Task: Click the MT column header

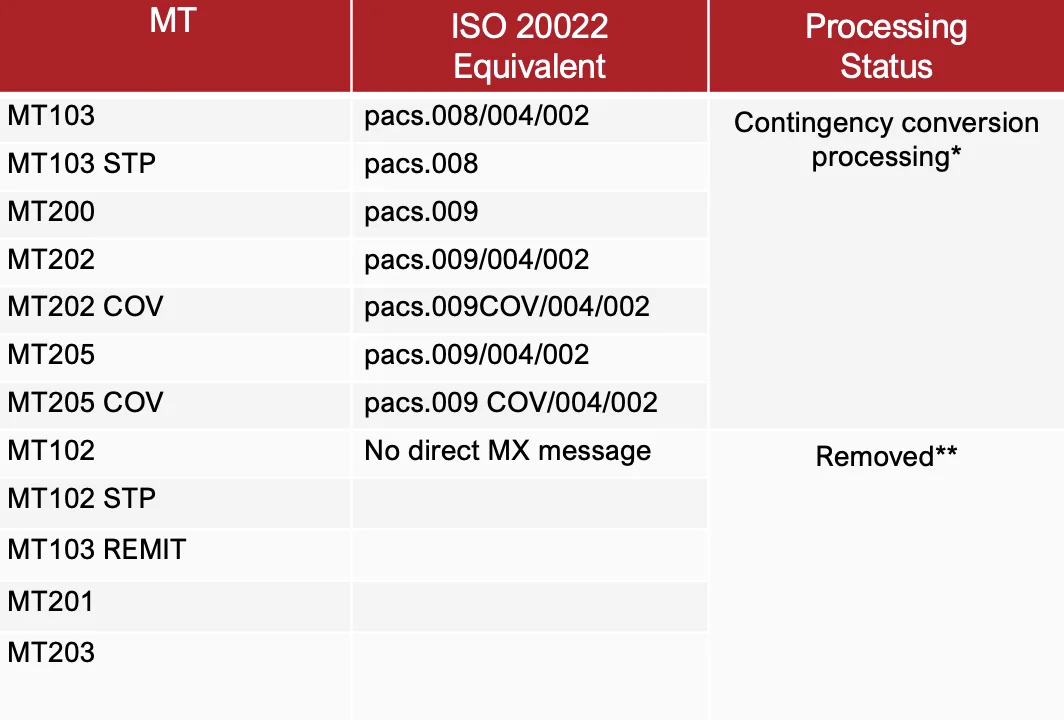Action: pos(172,22)
